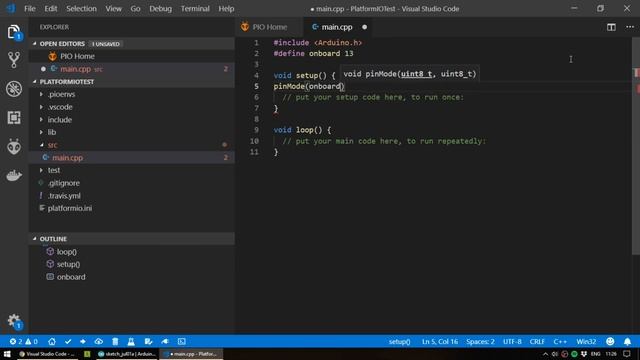Open the Explorer view in activity bar
Viewport: 640px width, 360px height.
click(x=13, y=32)
